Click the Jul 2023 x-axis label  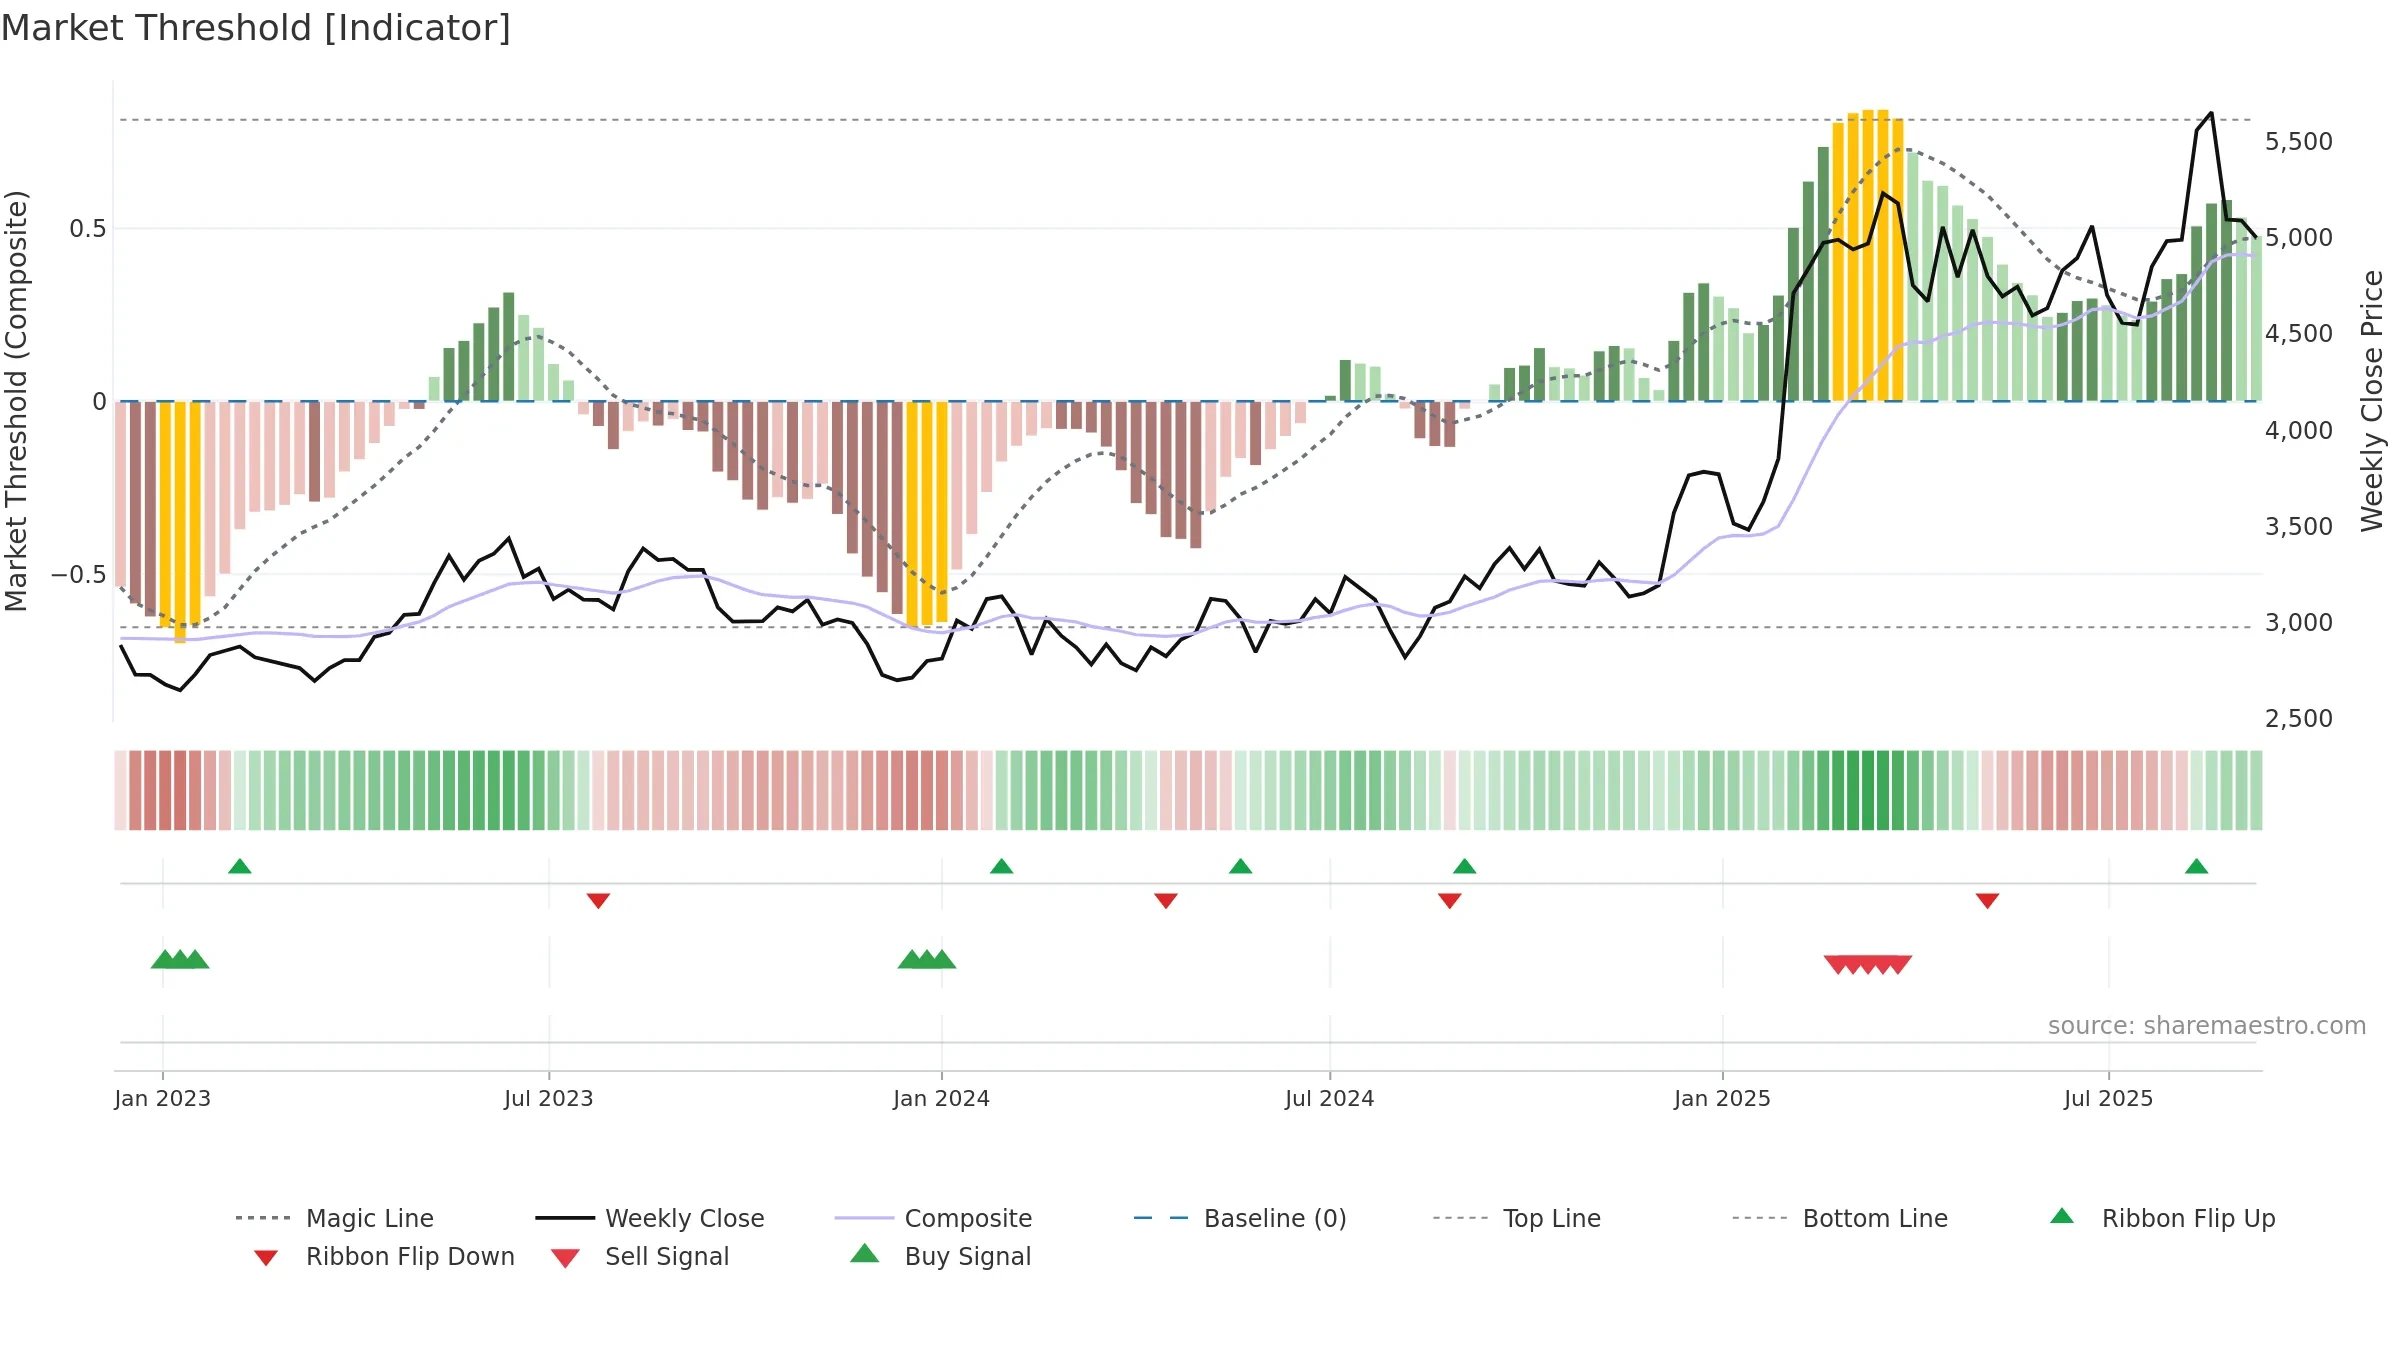pos(549,1098)
